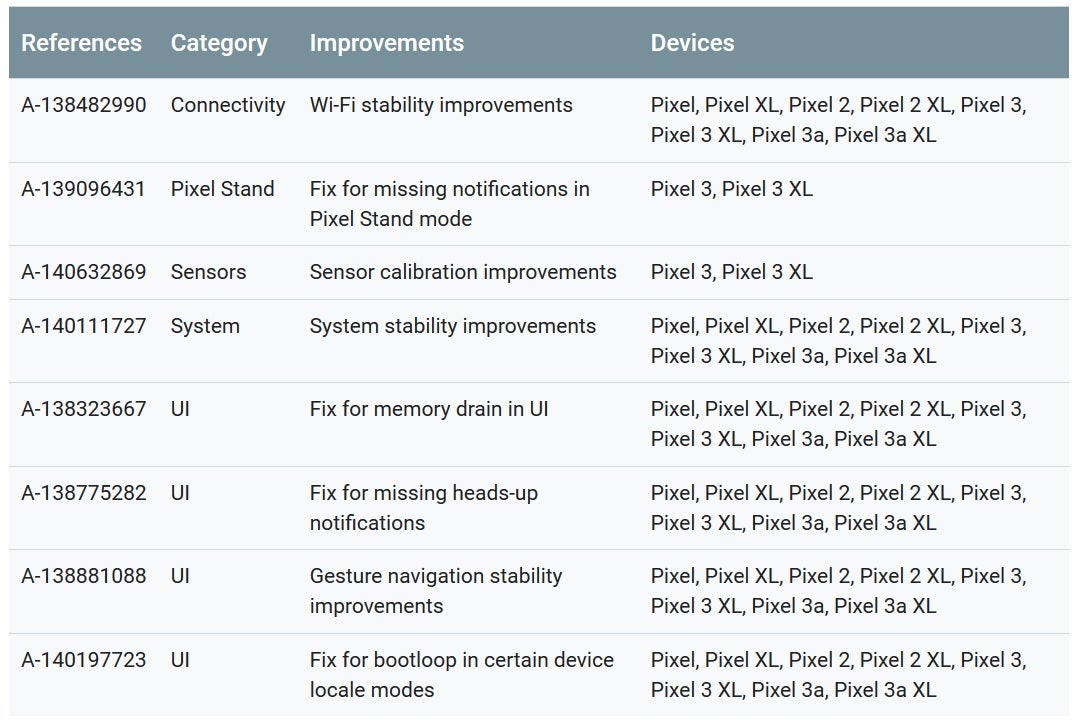Select reference A-138323667
This screenshot has height=720, width=1077.
point(83,409)
